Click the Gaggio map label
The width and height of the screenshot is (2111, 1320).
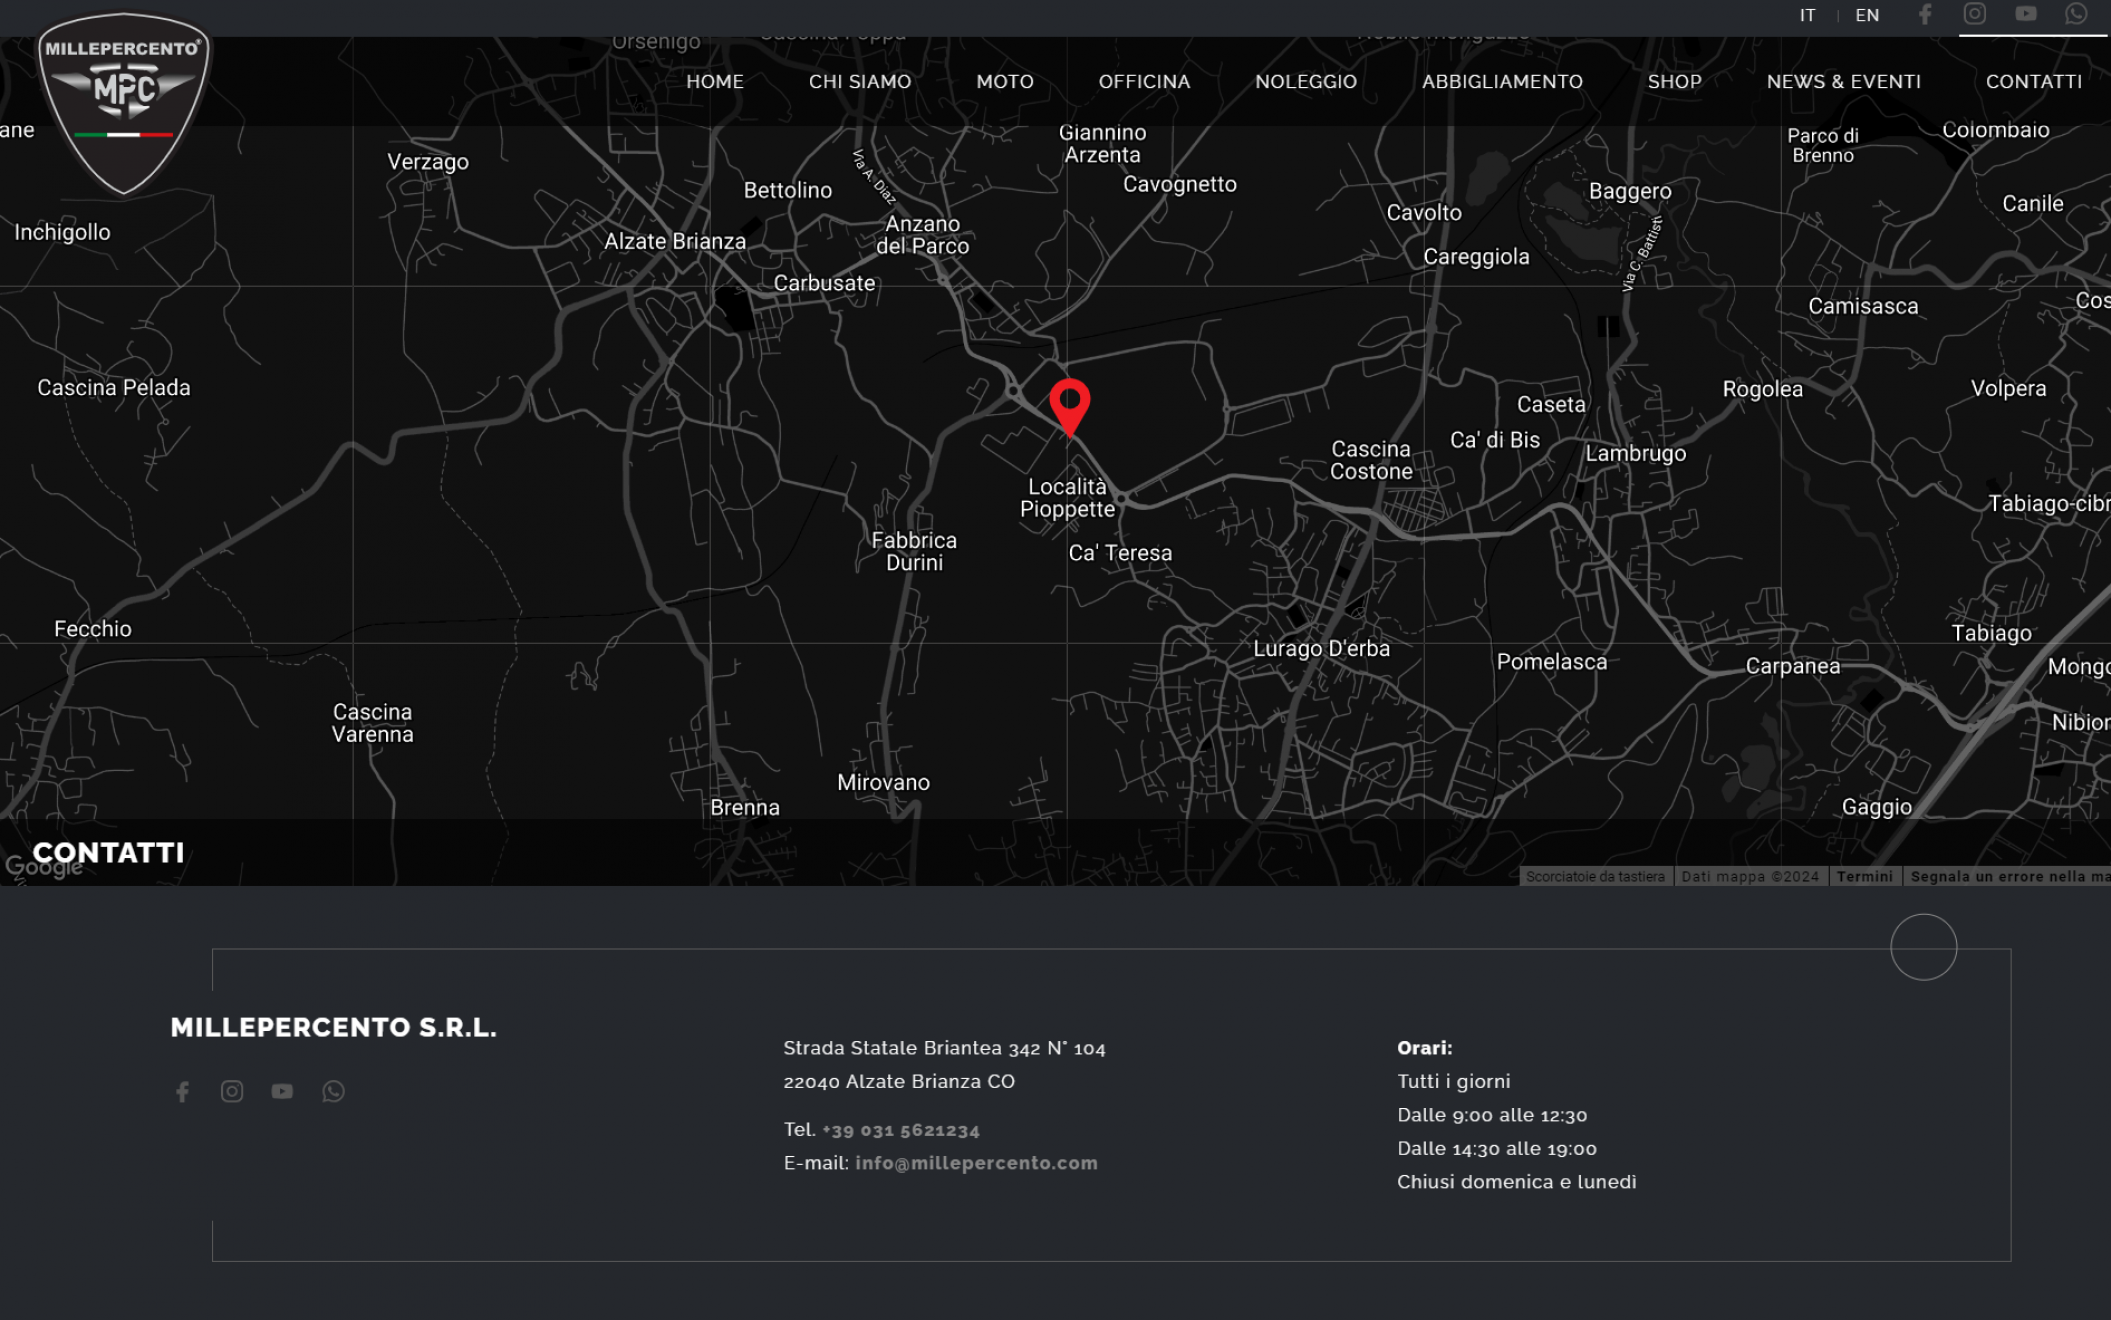(1877, 808)
